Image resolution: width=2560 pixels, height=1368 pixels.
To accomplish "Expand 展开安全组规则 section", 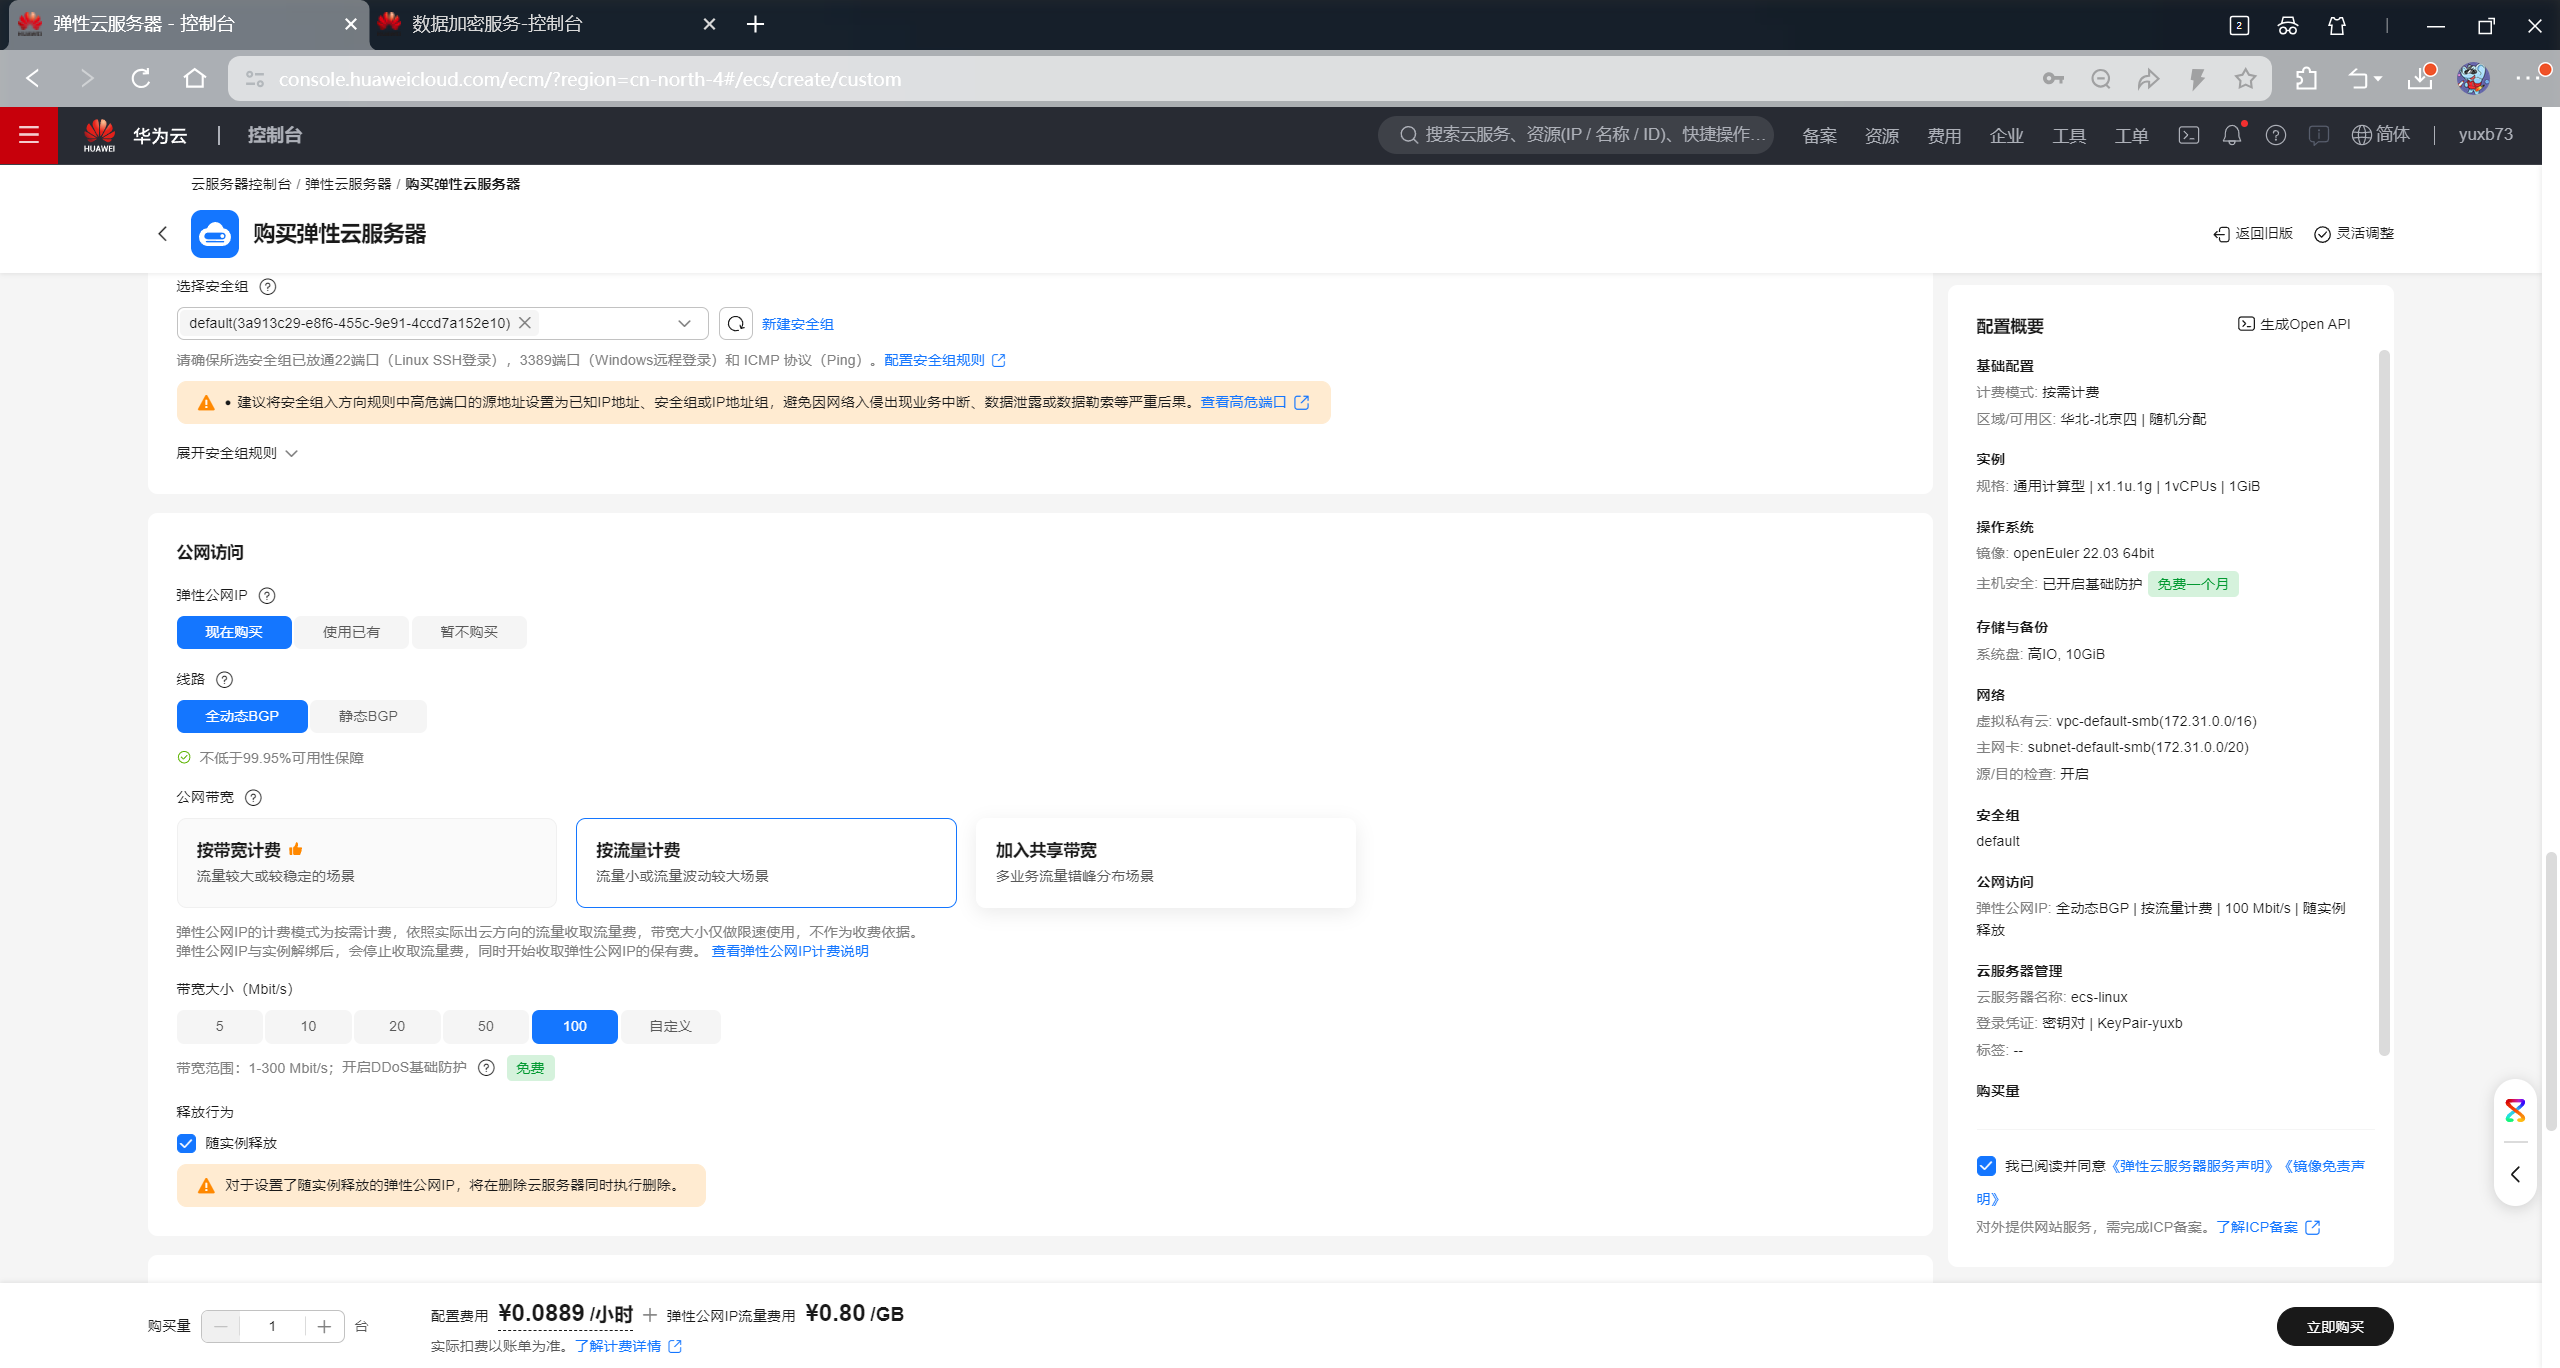I will click(237, 453).
